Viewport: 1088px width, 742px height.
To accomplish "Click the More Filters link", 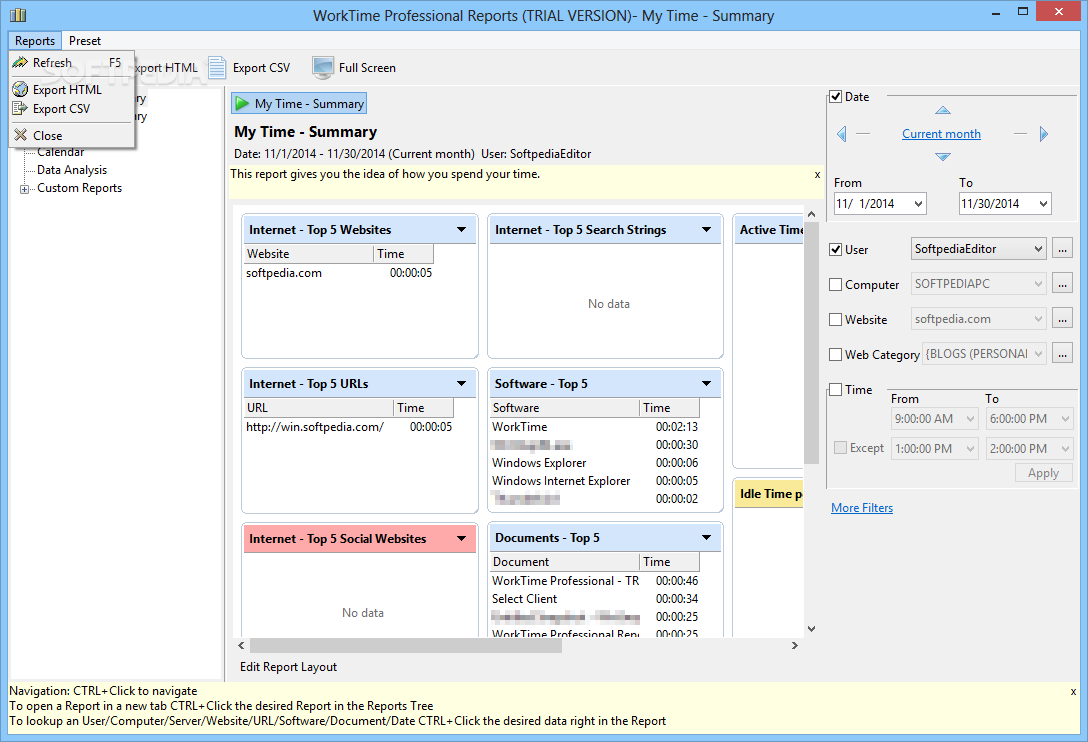I will [862, 507].
